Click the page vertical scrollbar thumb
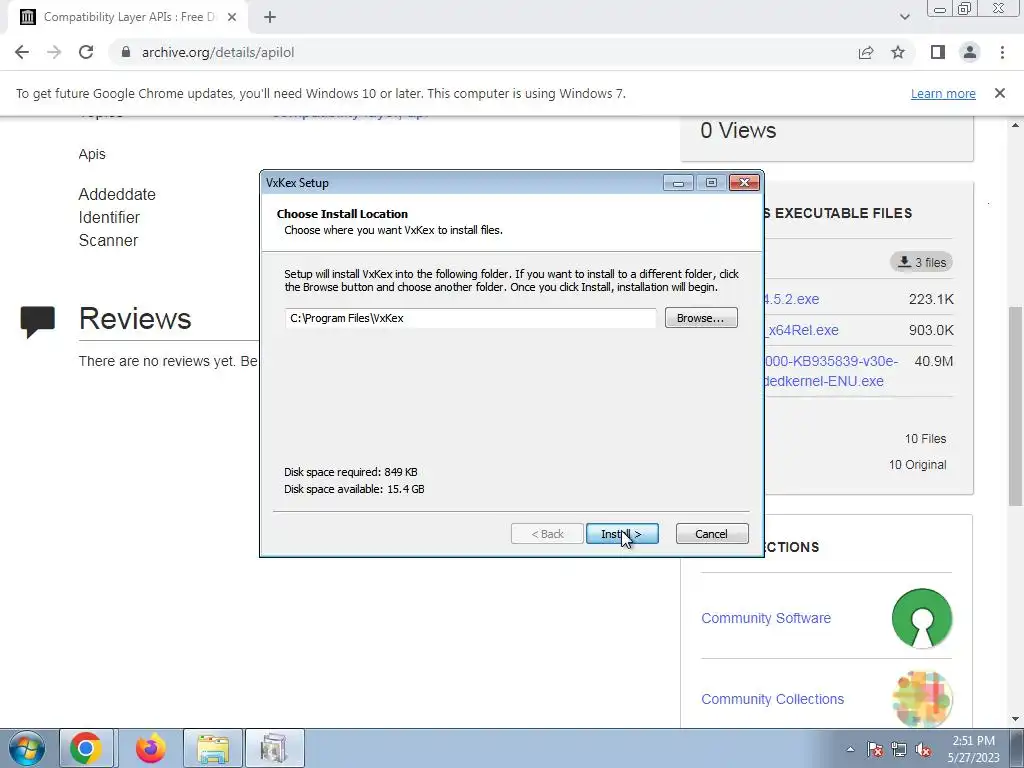Screen dimensions: 1024x768 [x=1016, y=406]
